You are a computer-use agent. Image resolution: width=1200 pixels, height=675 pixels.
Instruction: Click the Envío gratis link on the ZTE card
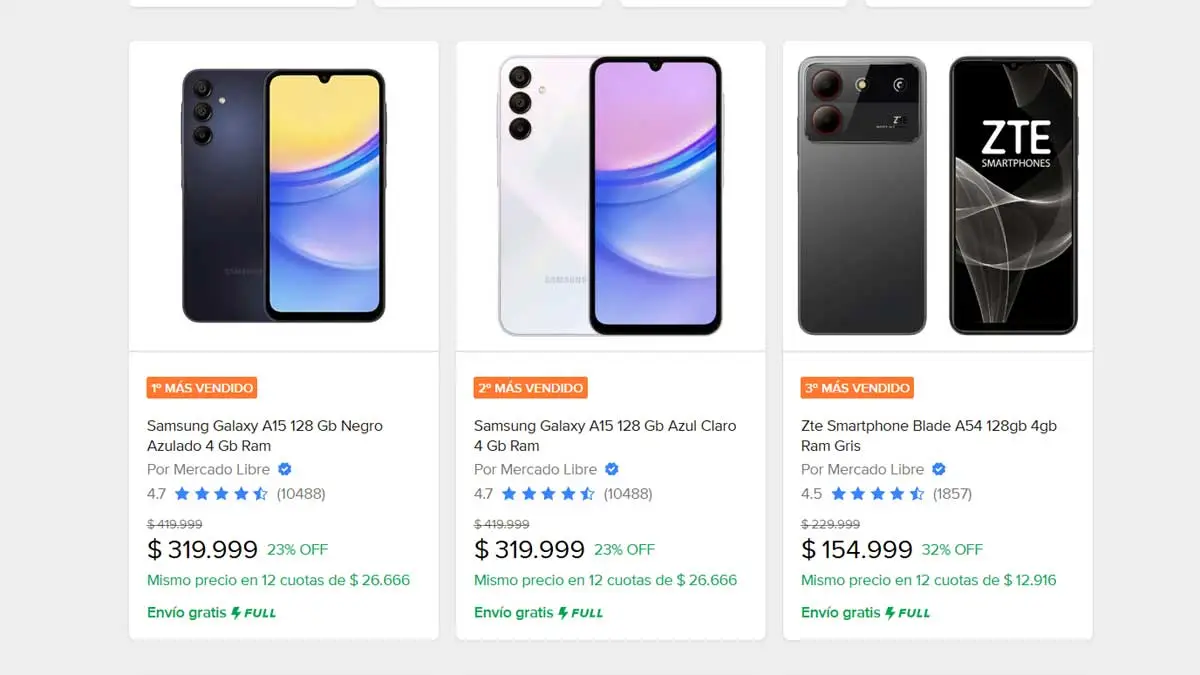tap(842, 612)
